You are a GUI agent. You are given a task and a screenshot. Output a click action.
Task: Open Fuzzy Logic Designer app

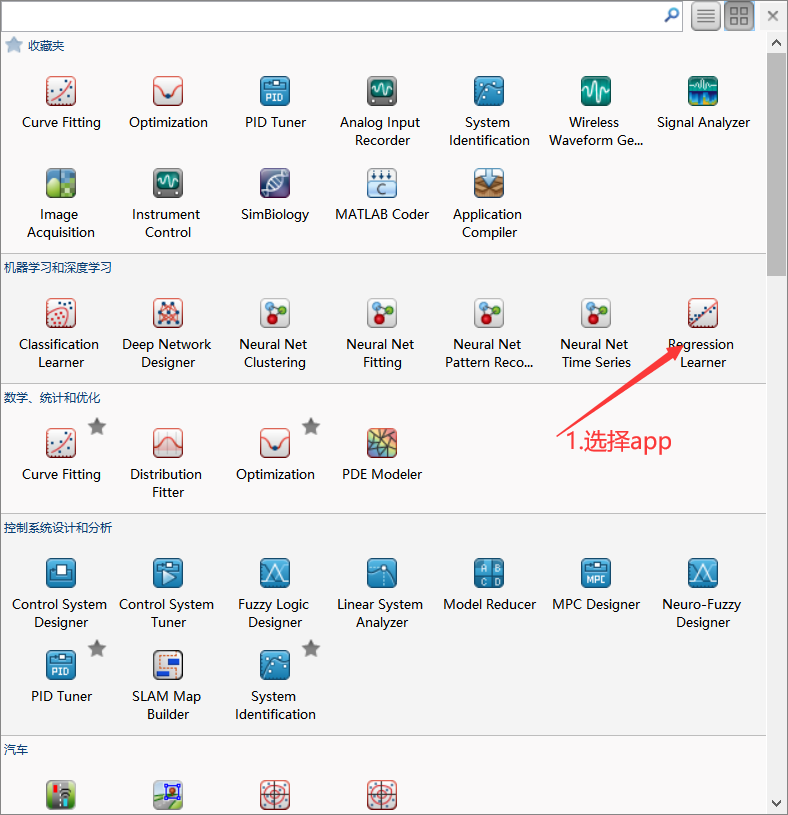pyautogui.click(x=275, y=594)
